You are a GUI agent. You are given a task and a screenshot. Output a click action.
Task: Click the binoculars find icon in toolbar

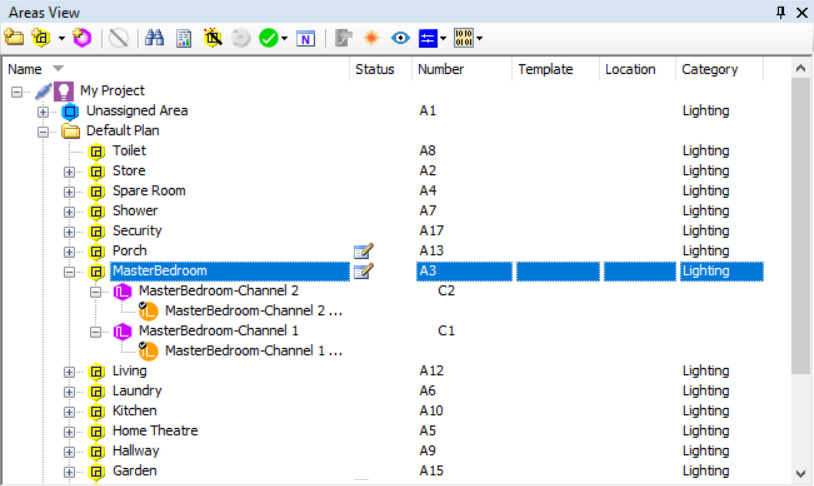tap(155, 38)
